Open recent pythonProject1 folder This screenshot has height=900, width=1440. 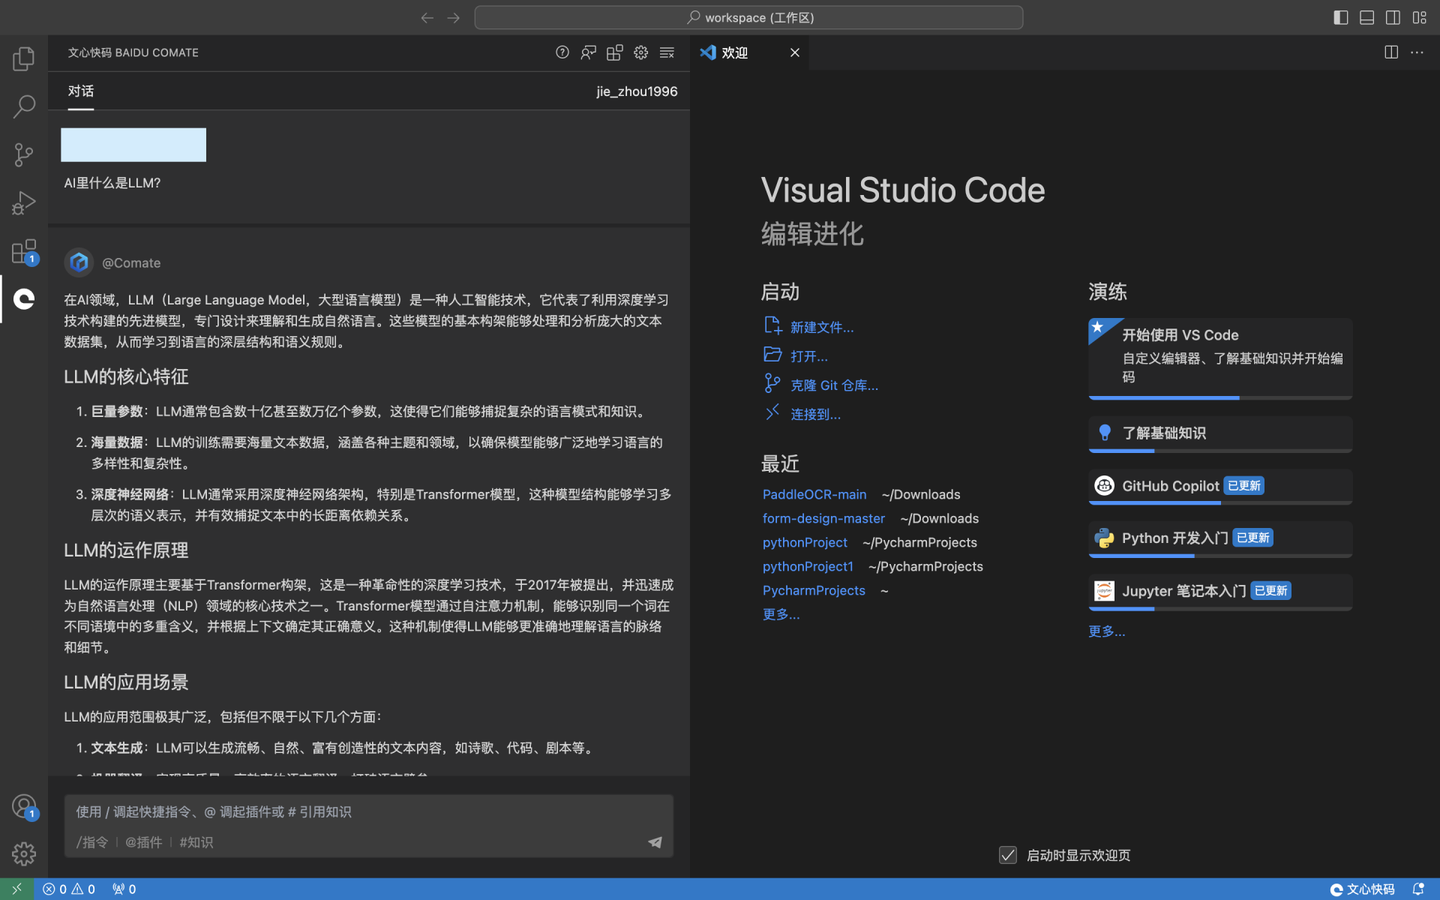click(807, 566)
